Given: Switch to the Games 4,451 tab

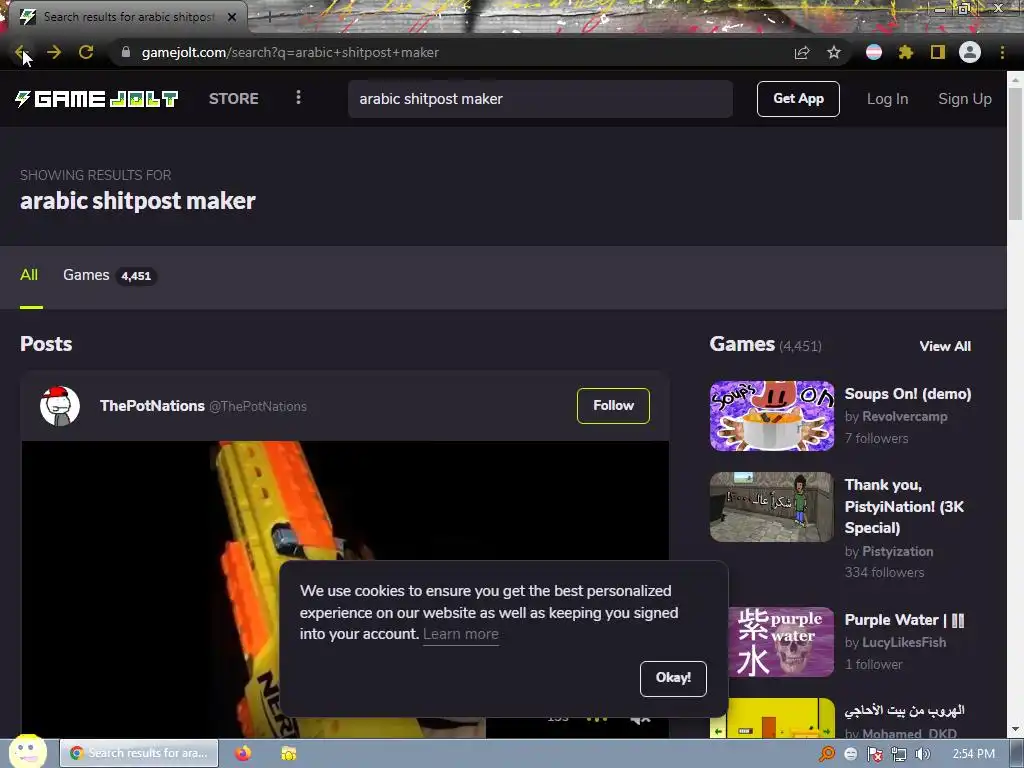Looking at the screenshot, I should point(109,275).
